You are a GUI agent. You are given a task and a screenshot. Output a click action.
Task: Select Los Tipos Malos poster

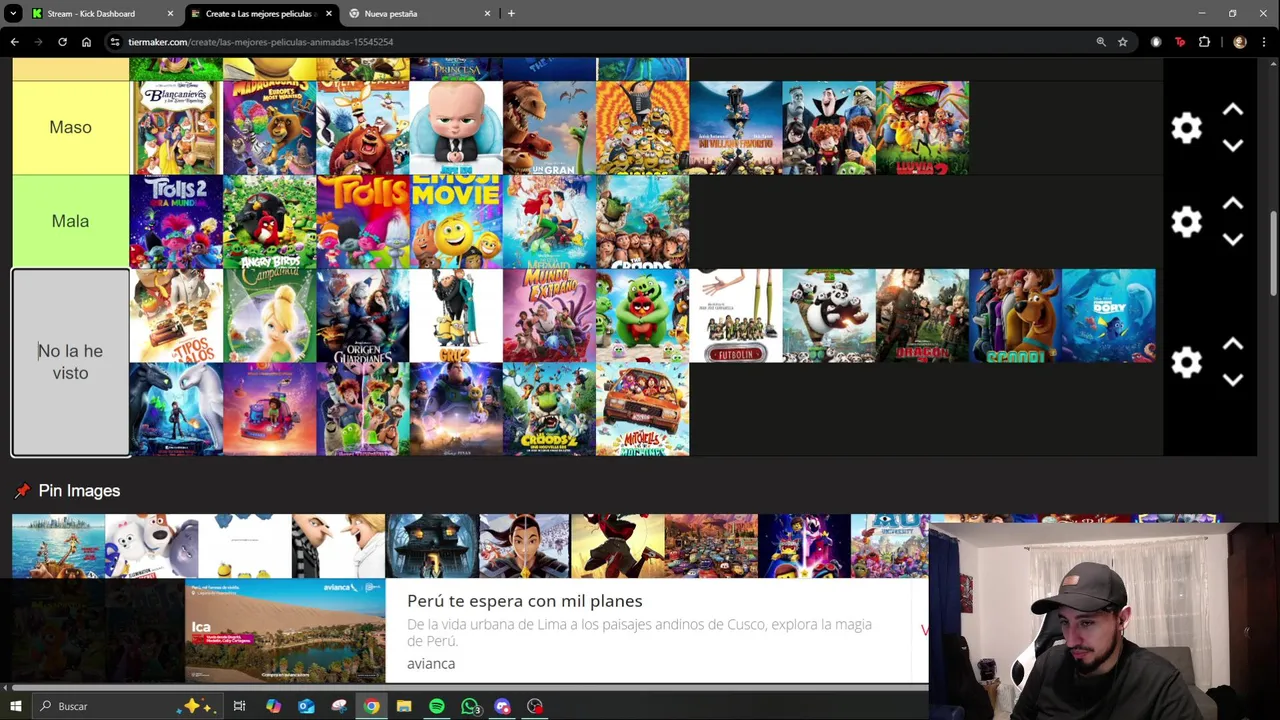point(176,315)
